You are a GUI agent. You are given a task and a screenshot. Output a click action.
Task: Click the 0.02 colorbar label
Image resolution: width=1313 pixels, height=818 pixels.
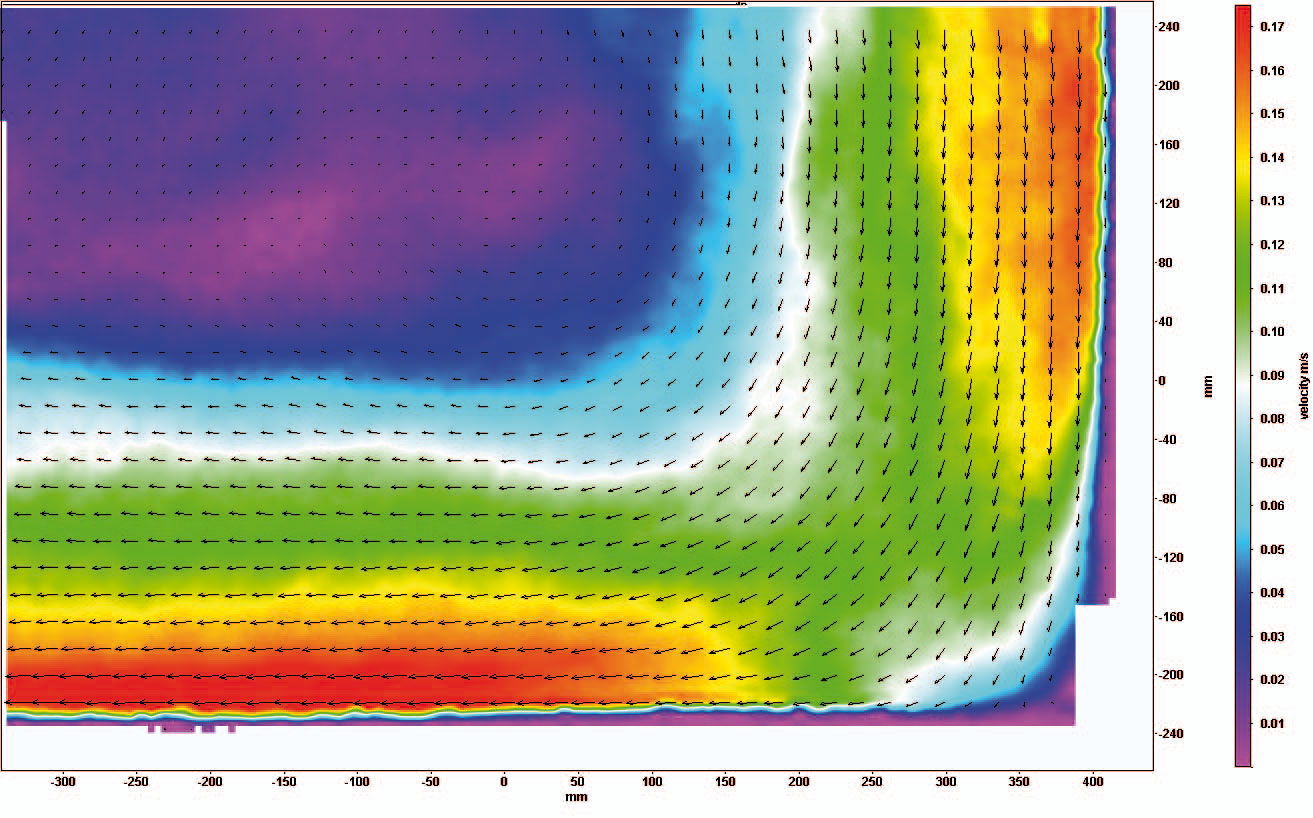pos(1270,679)
